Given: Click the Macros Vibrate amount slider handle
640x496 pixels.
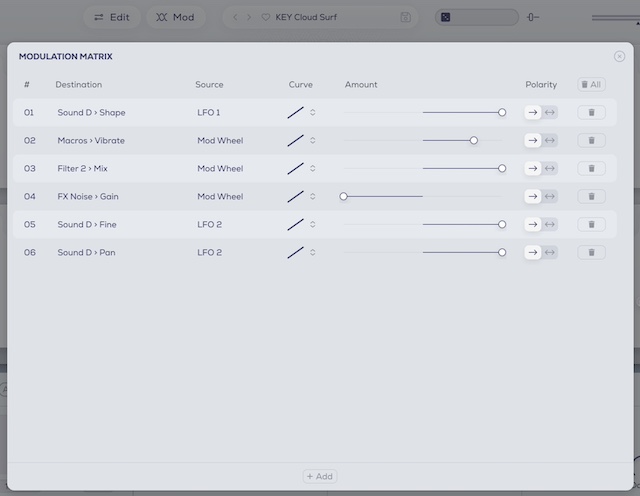Looking at the screenshot, I should point(474,141).
